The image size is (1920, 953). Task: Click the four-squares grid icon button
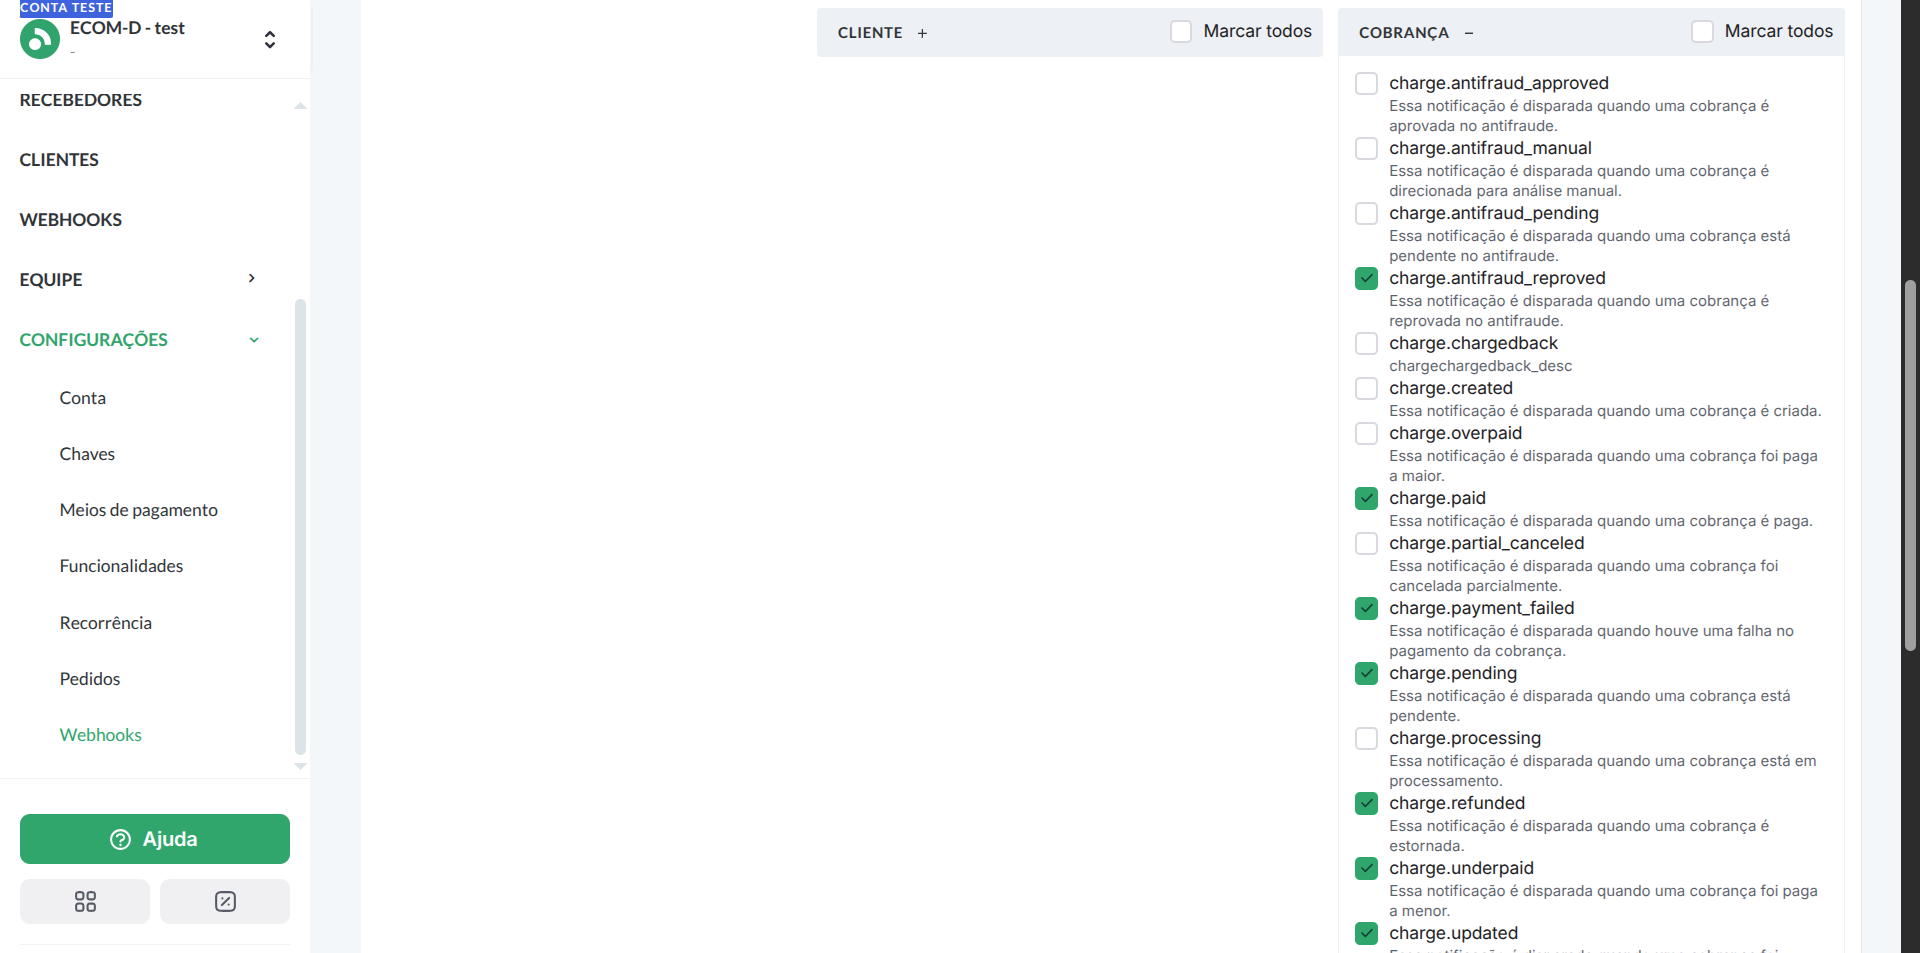(x=85, y=901)
